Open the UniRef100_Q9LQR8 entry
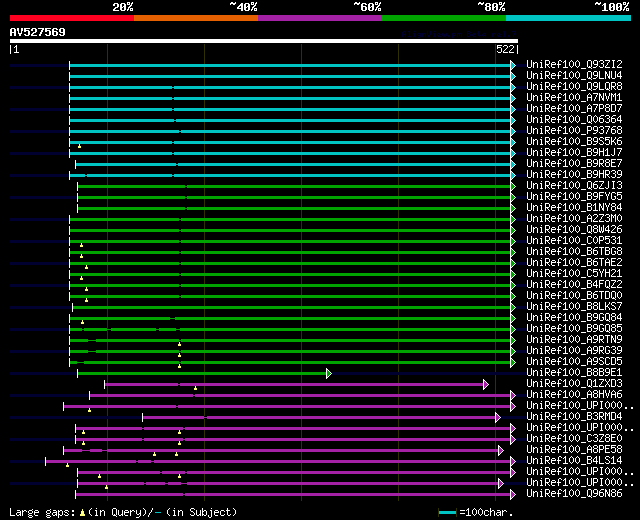This screenshot has width=640, height=520. [x=574, y=87]
